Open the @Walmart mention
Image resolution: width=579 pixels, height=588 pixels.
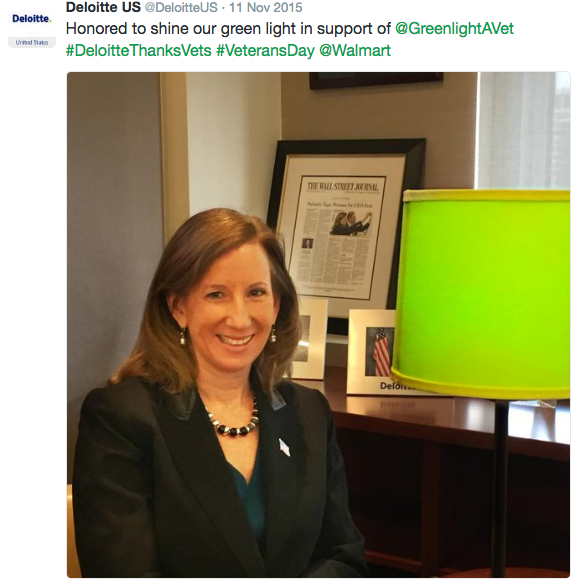pos(355,51)
